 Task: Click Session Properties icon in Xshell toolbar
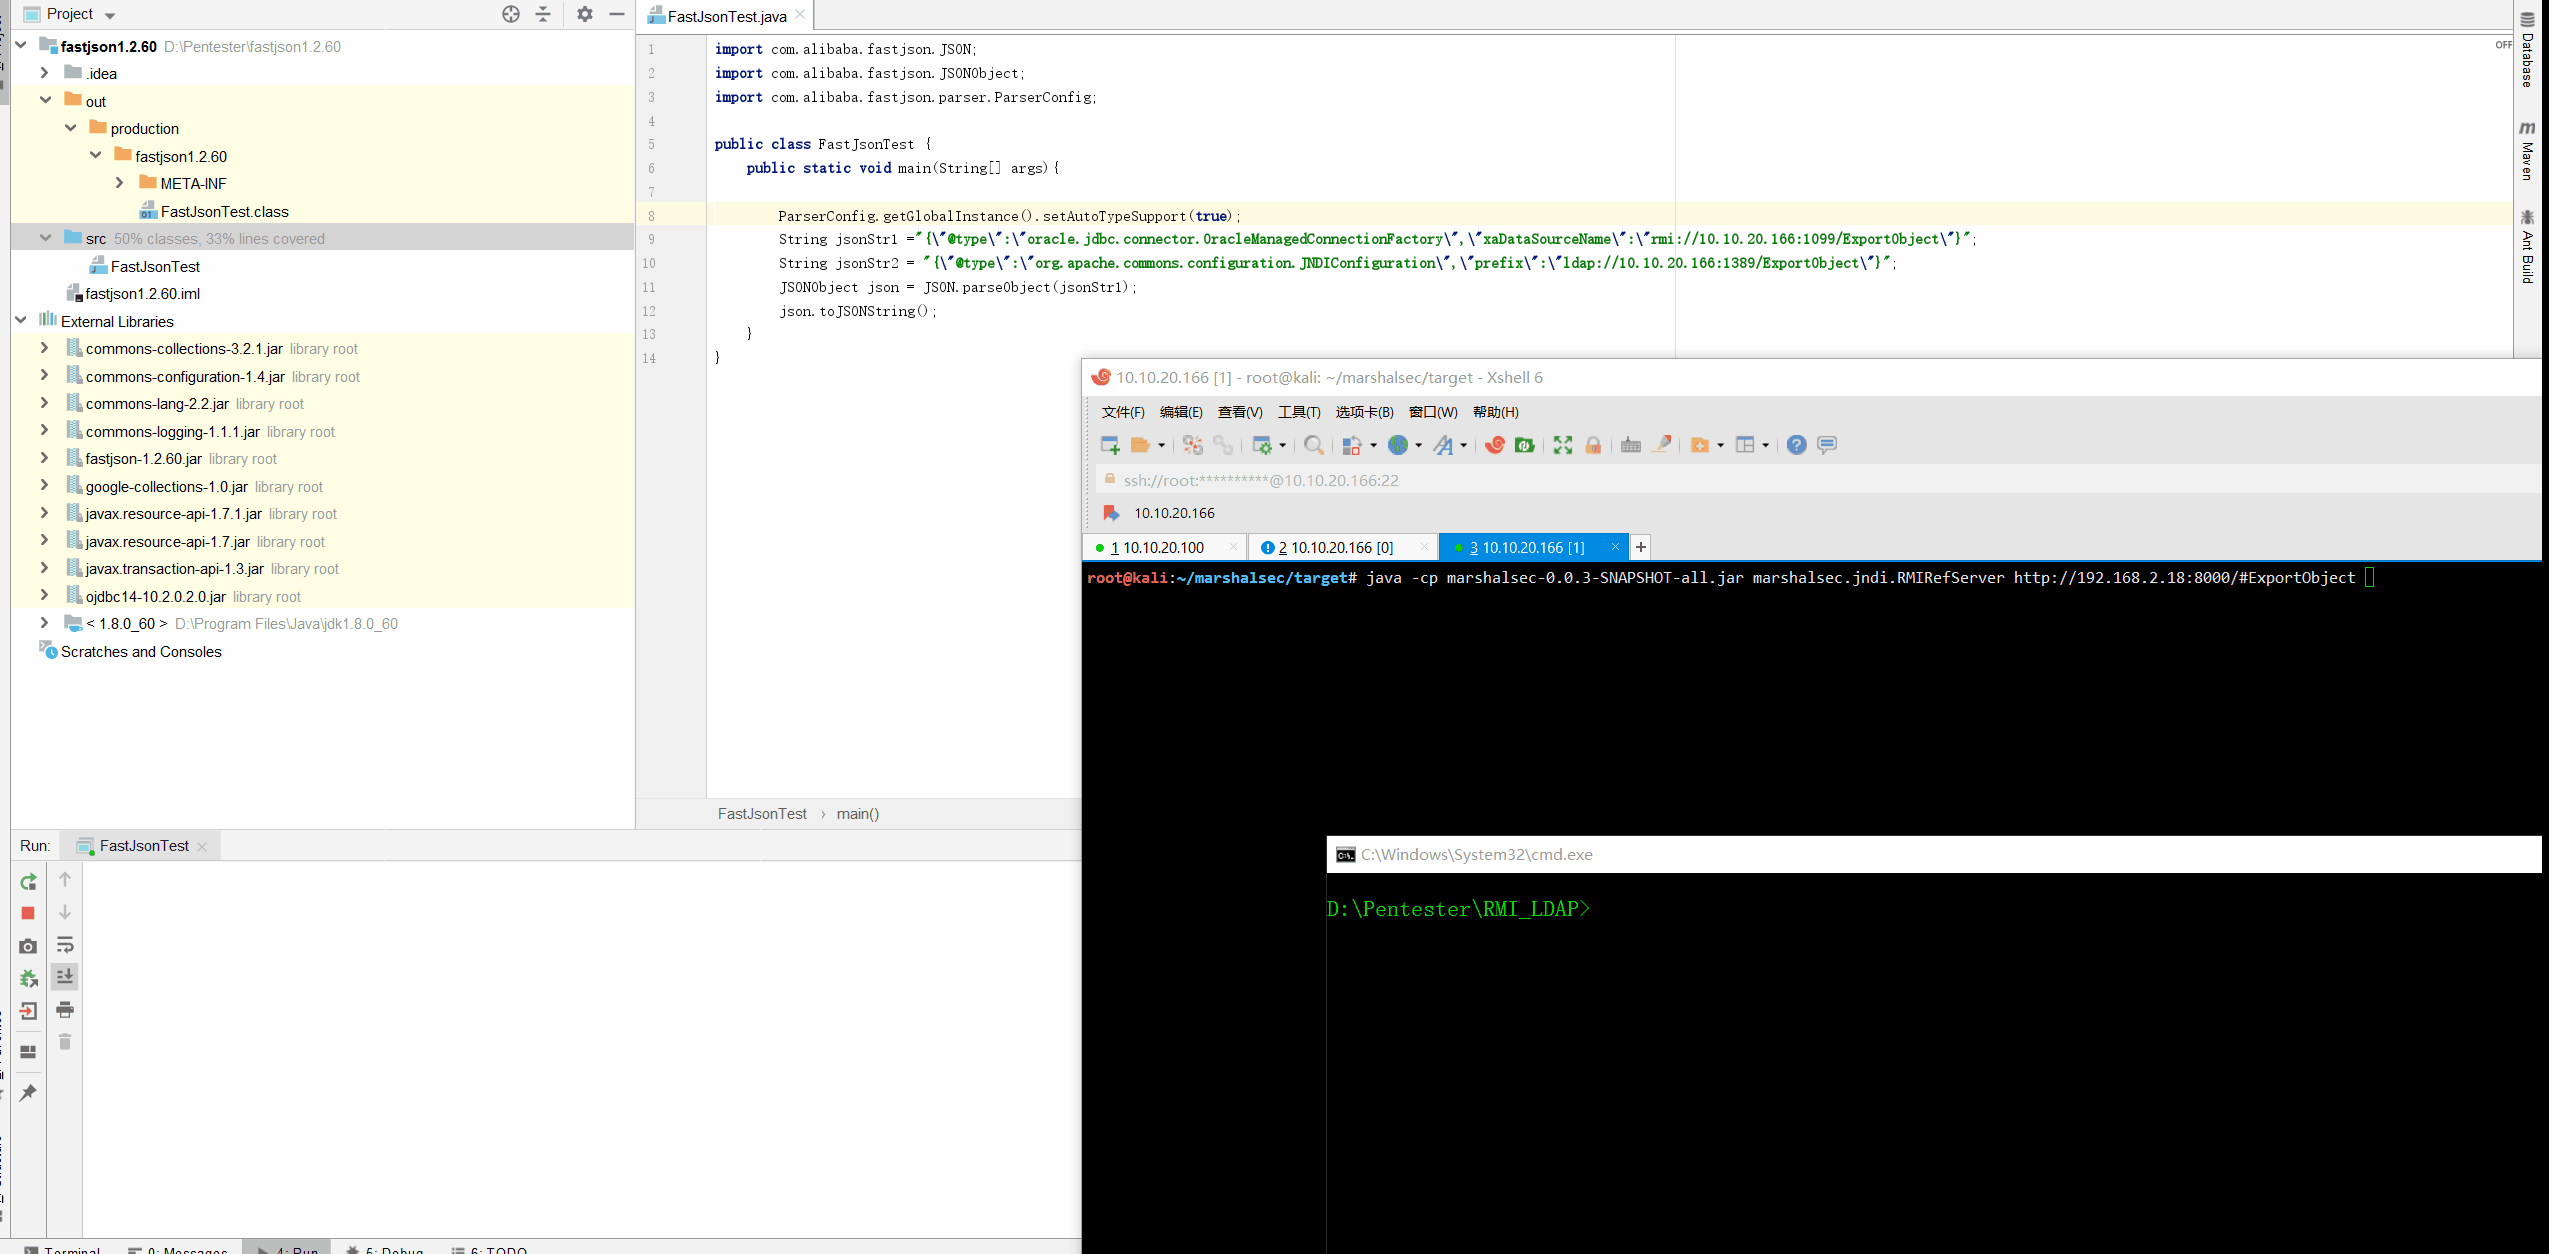1262,445
